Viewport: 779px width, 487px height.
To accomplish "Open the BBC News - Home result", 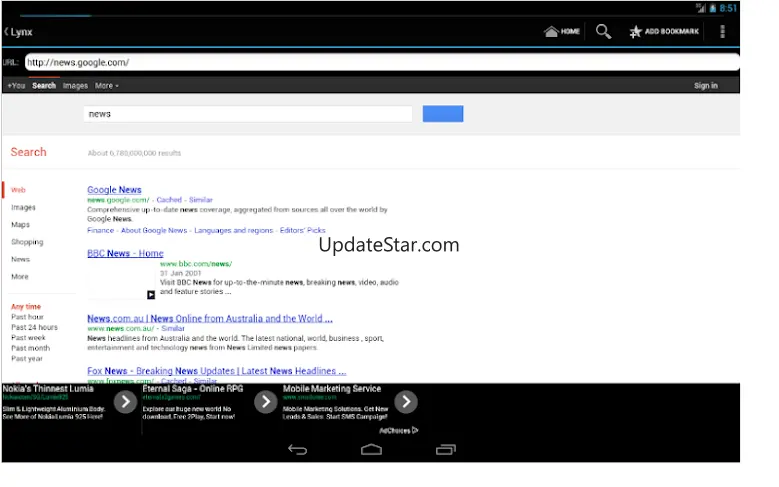I will [x=125, y=253].
